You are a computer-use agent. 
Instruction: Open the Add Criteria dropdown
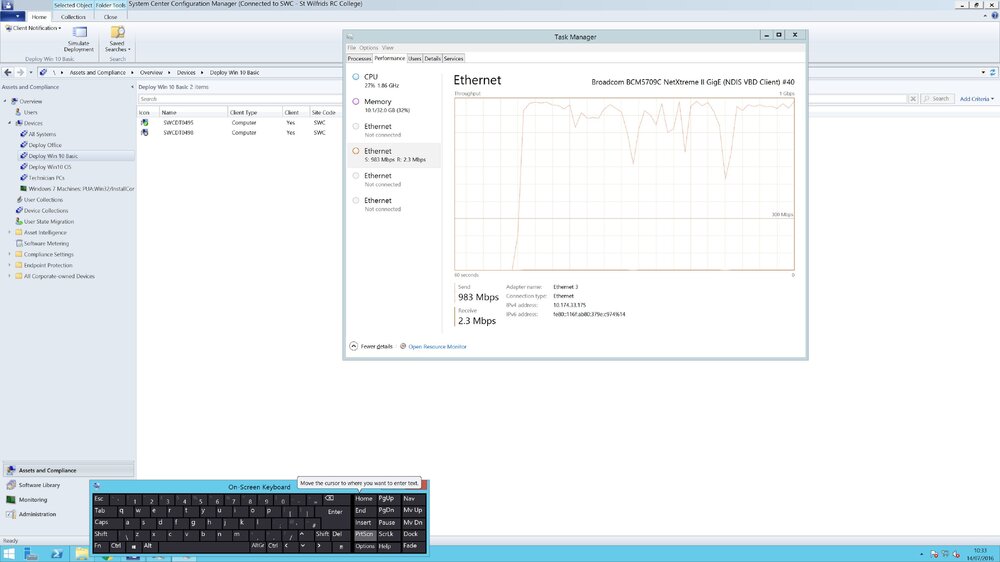976,99
